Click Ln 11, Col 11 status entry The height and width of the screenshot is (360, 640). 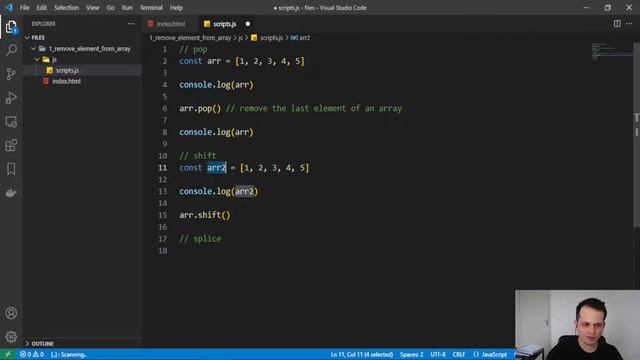(x=362, y=354)
